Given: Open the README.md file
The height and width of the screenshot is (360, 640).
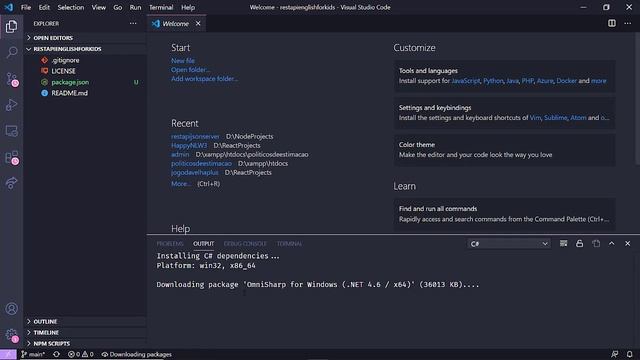Looking at the screenshot, I should click(85, 93).
